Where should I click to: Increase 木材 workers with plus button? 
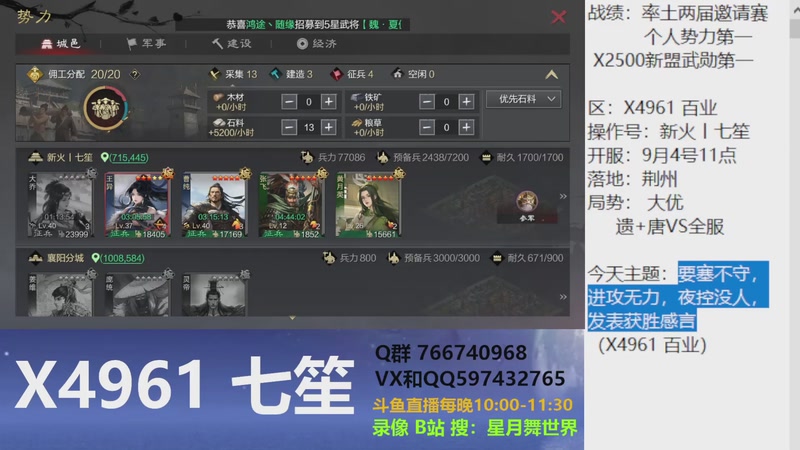[329, 102]
